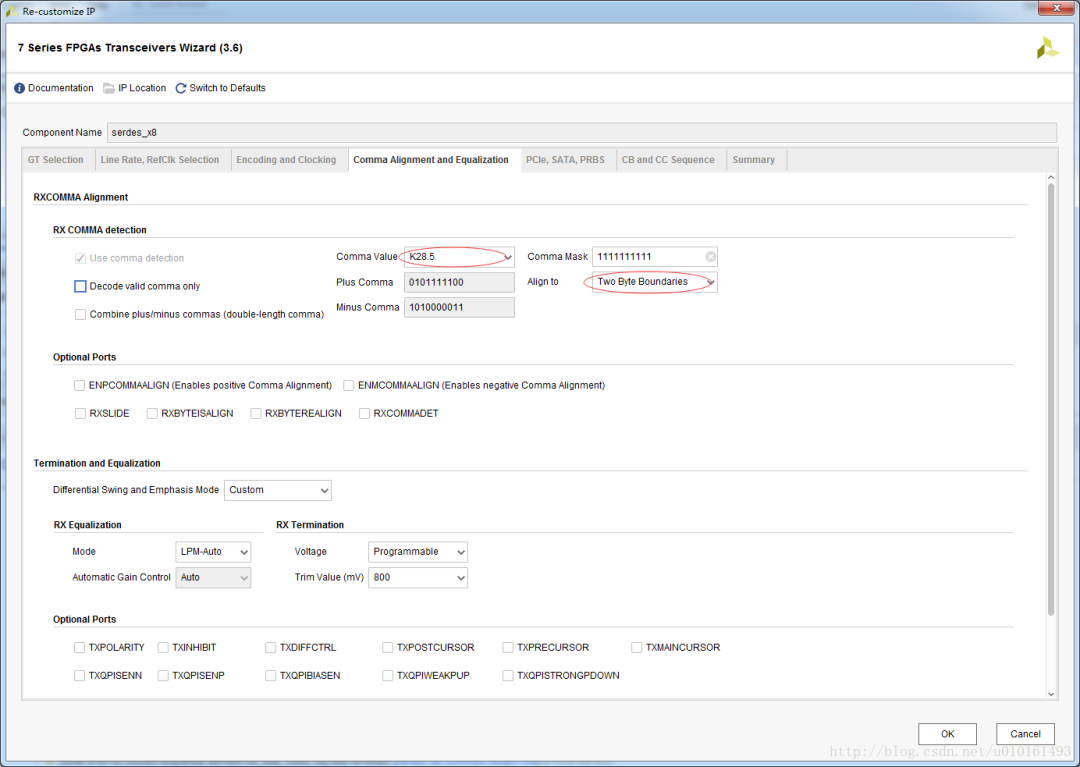Click the OK button
Screen dimensions: 1080x767
[947, 734]
